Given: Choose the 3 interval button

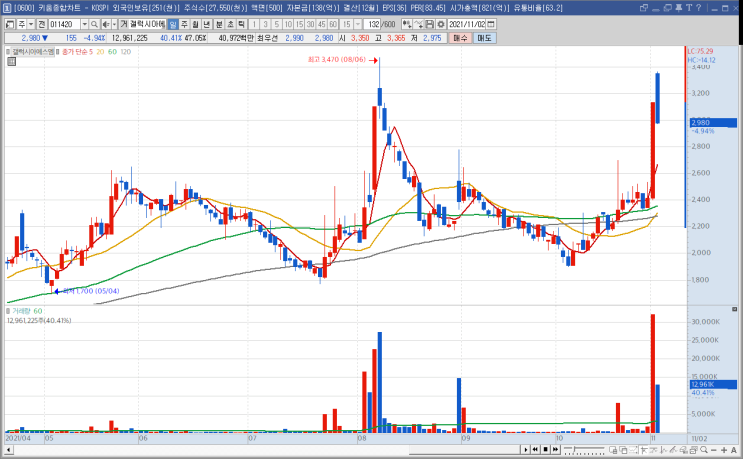Looking at the screenshot, I should [x=265, y=24].
